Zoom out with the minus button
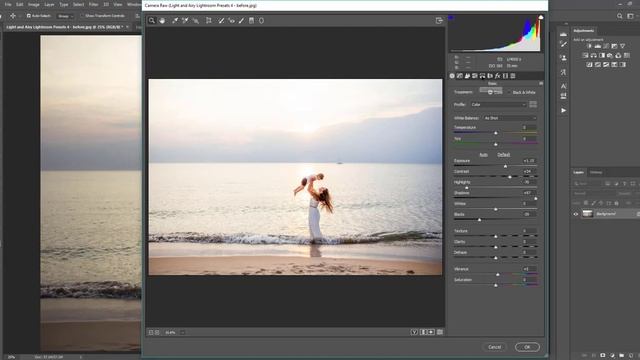This screenshot has height=360, width=640. pyautogui.click(x=151, y=332)
